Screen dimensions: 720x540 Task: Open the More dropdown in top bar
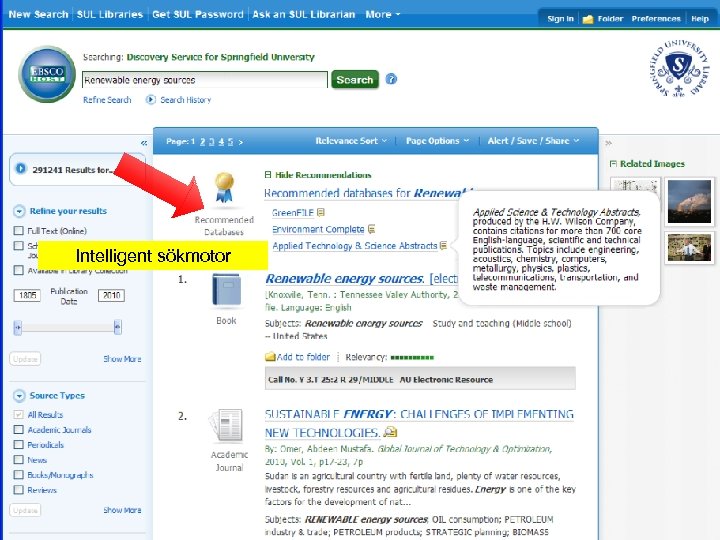click(382, 14)
